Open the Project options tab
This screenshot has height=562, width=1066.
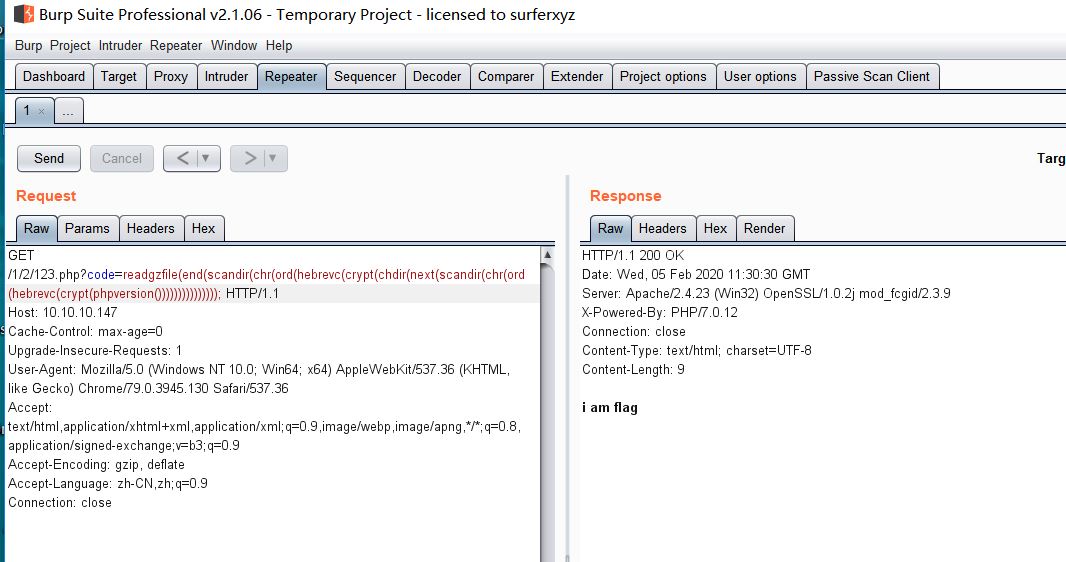[x=664, y=76]
